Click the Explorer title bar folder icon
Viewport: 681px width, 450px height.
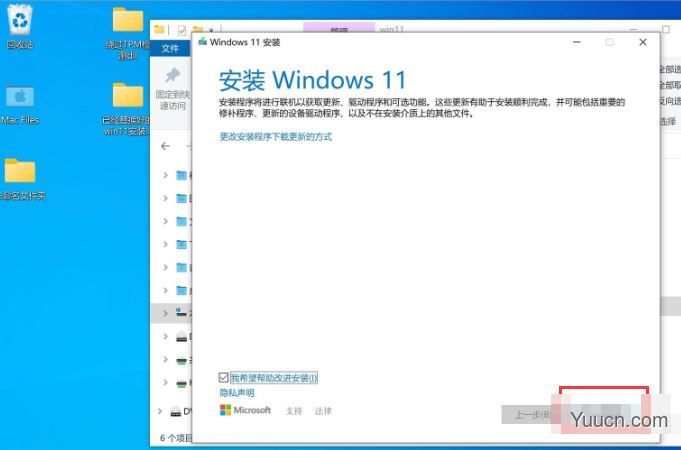159,29
